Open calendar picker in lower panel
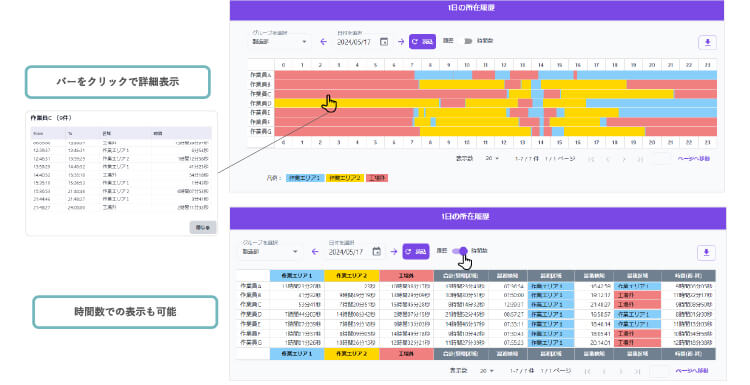This screenshot has height=385, width=750. click(x=376, y=251)
